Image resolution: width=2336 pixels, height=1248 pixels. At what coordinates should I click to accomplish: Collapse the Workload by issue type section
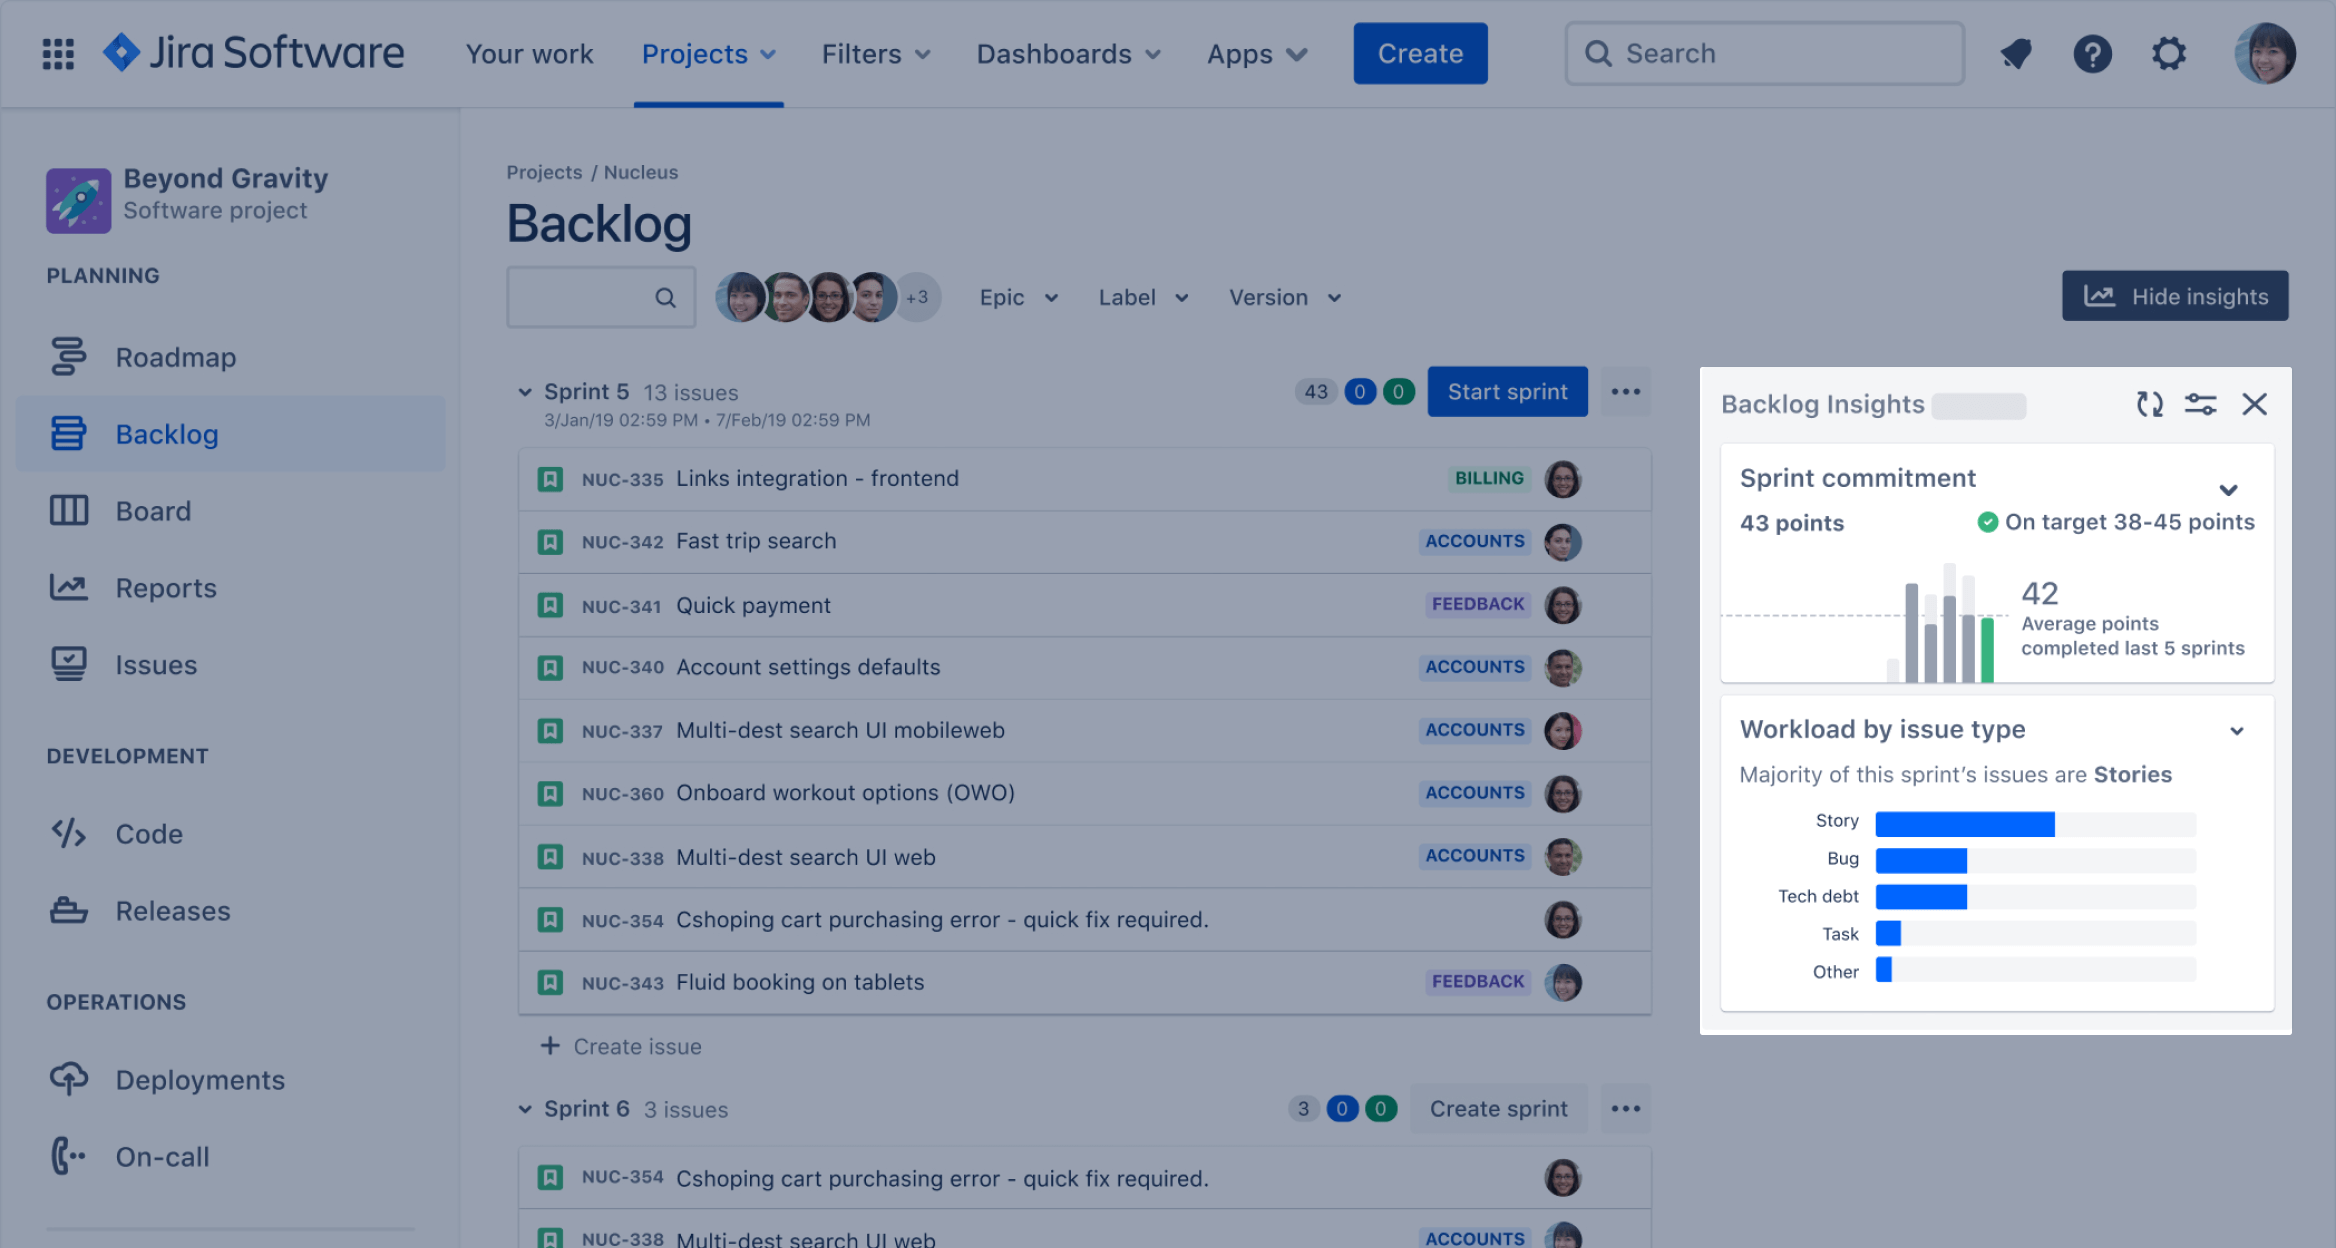click(2237, 731)
